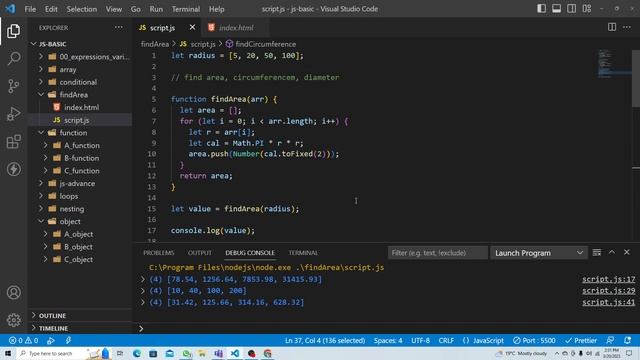Open the Explorer view in activity bar
The width and height of the screenshot is (640, 360).
pos(13,31)
